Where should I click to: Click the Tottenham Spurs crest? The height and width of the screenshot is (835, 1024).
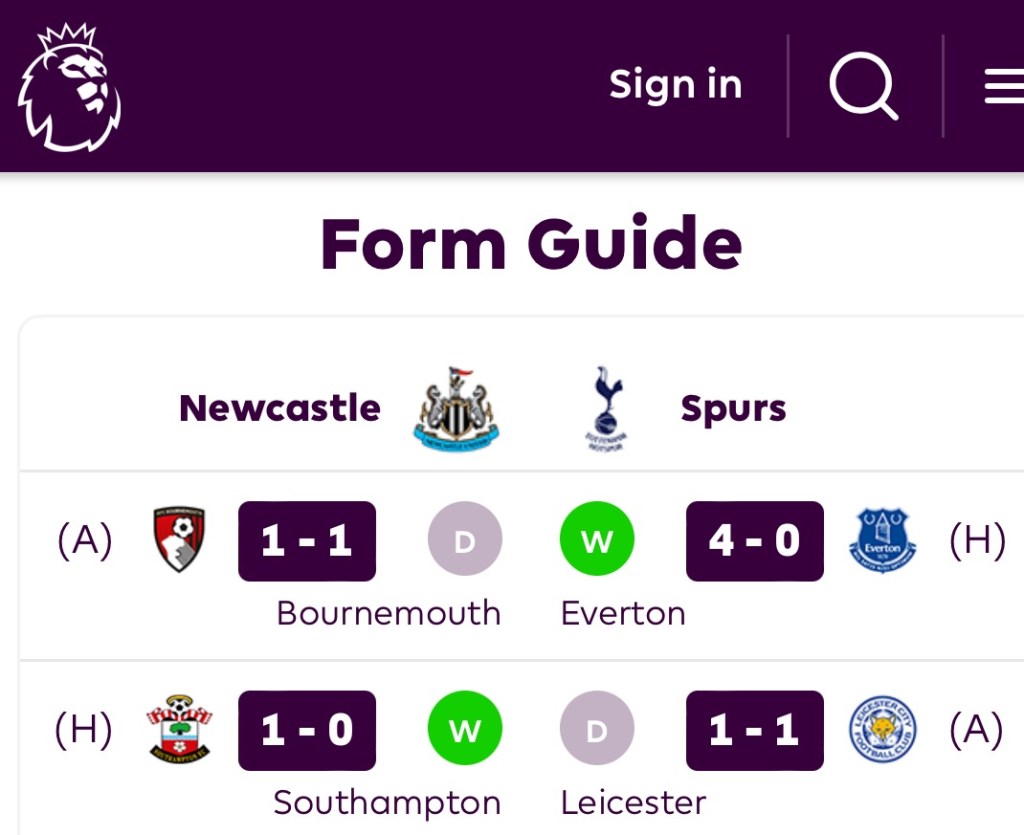tap(606, 408)
